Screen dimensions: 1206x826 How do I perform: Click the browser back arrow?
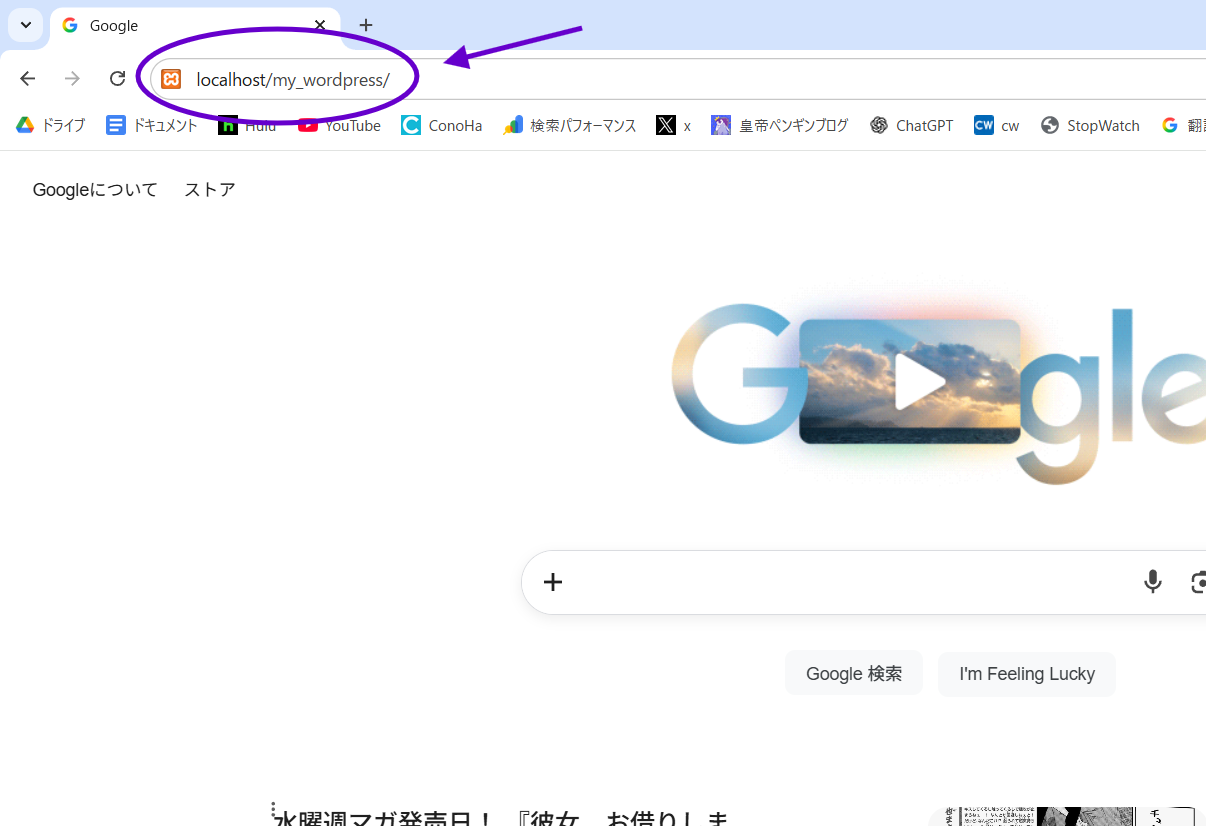27,79
